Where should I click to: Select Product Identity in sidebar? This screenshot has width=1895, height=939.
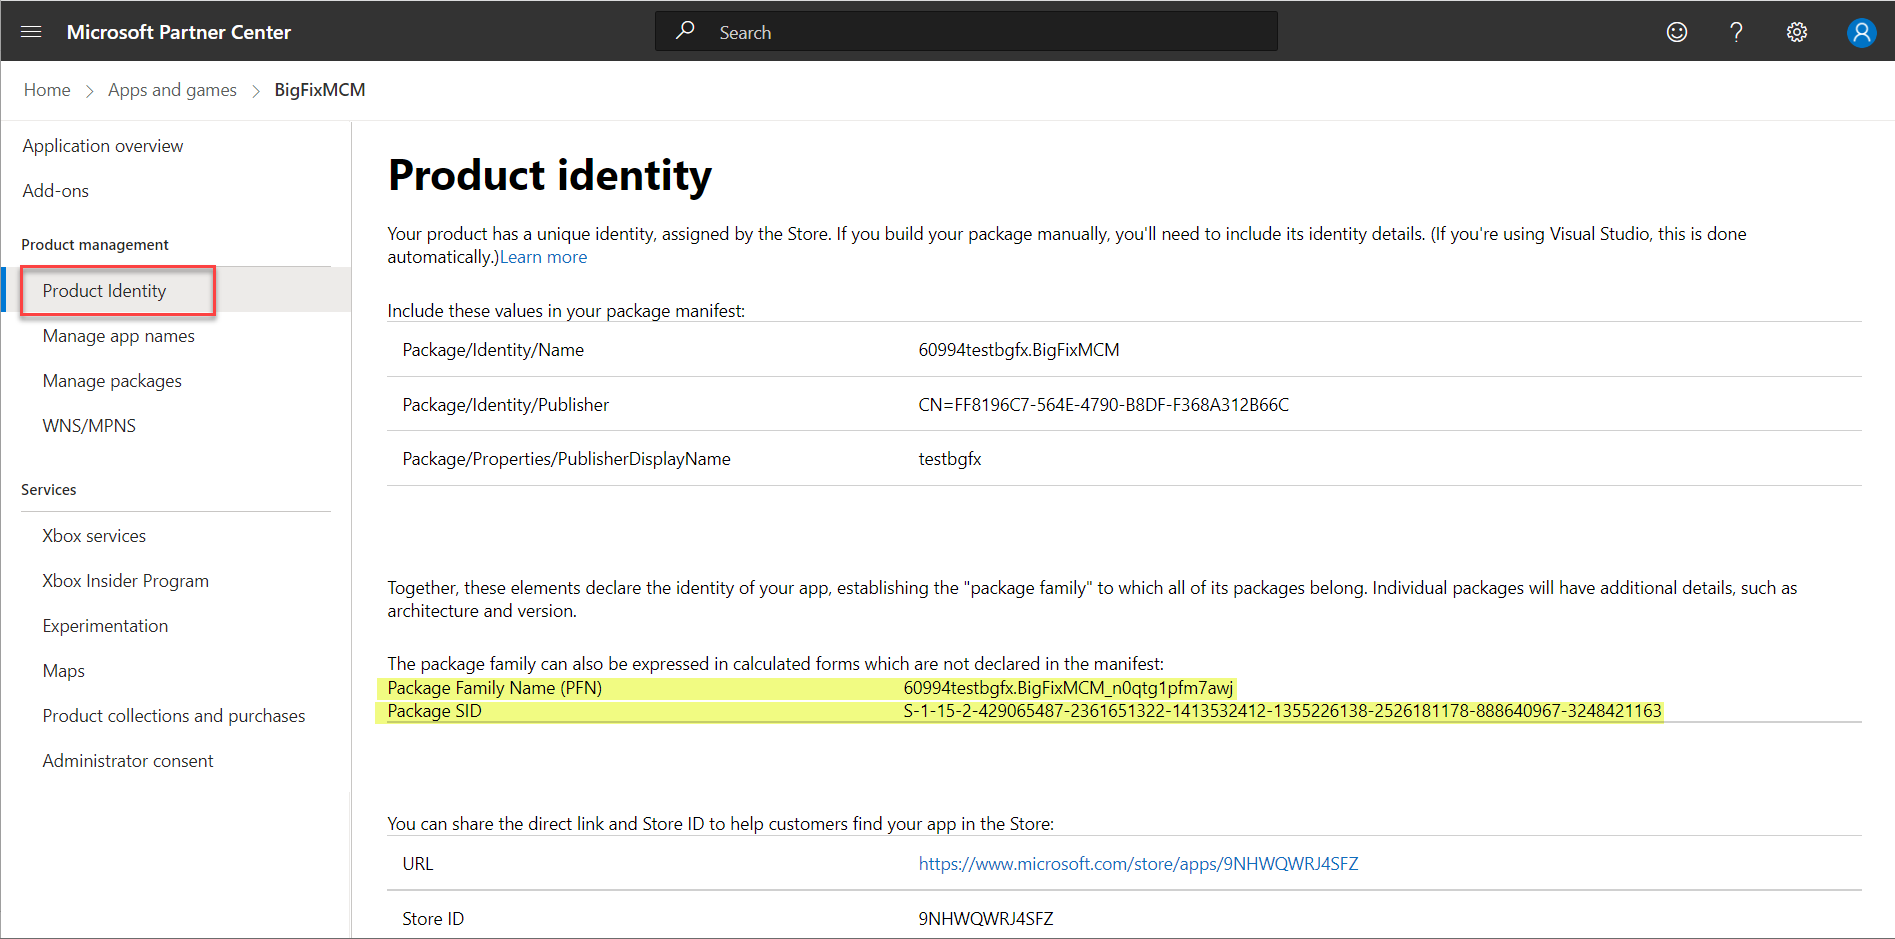coord(105,291)
